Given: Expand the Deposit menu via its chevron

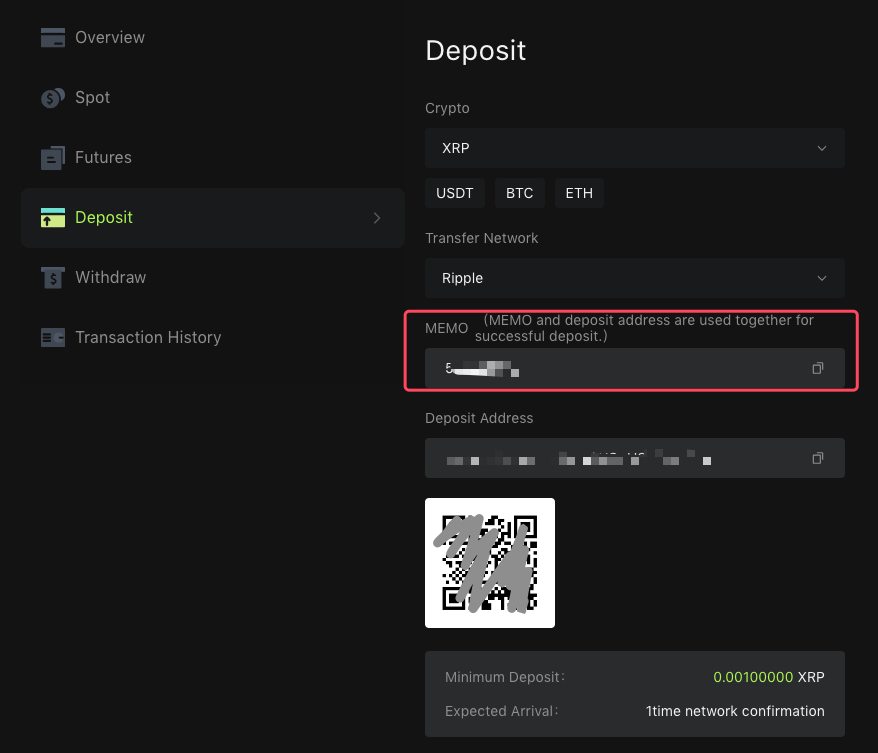Looking at the screenshot, I should (x=376, y=218).
